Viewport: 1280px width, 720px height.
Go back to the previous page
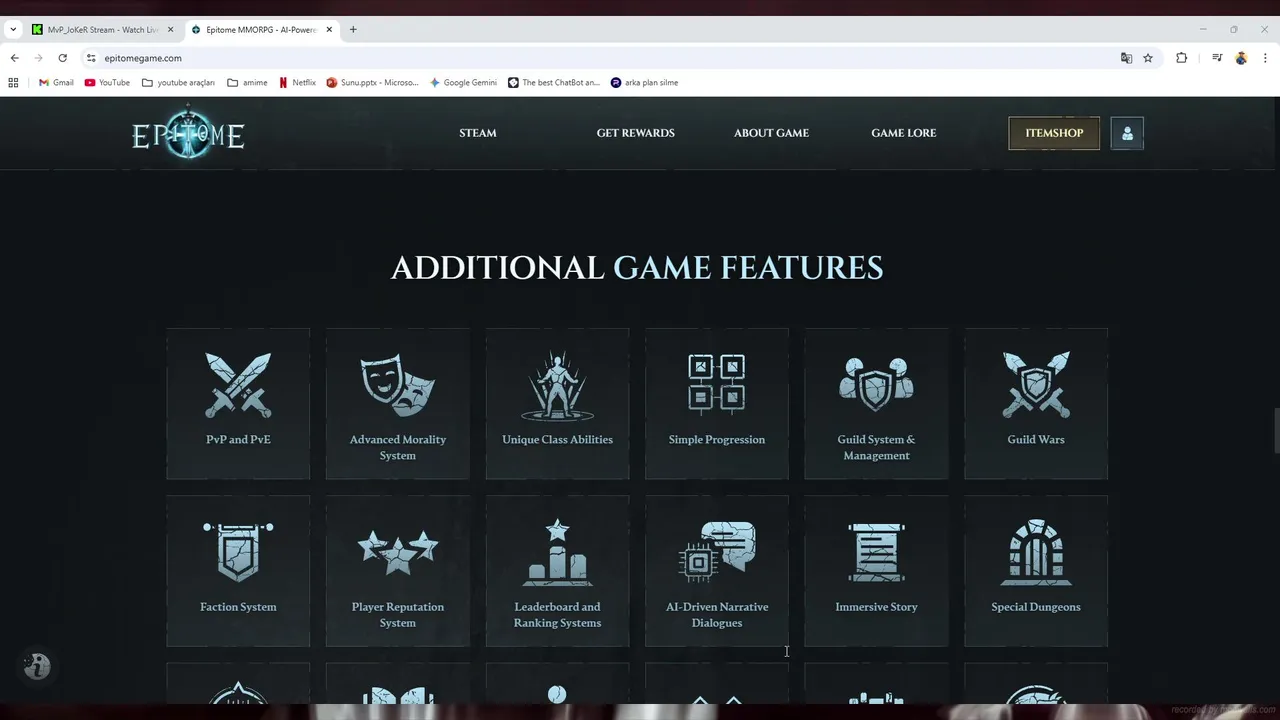(14, 58)
